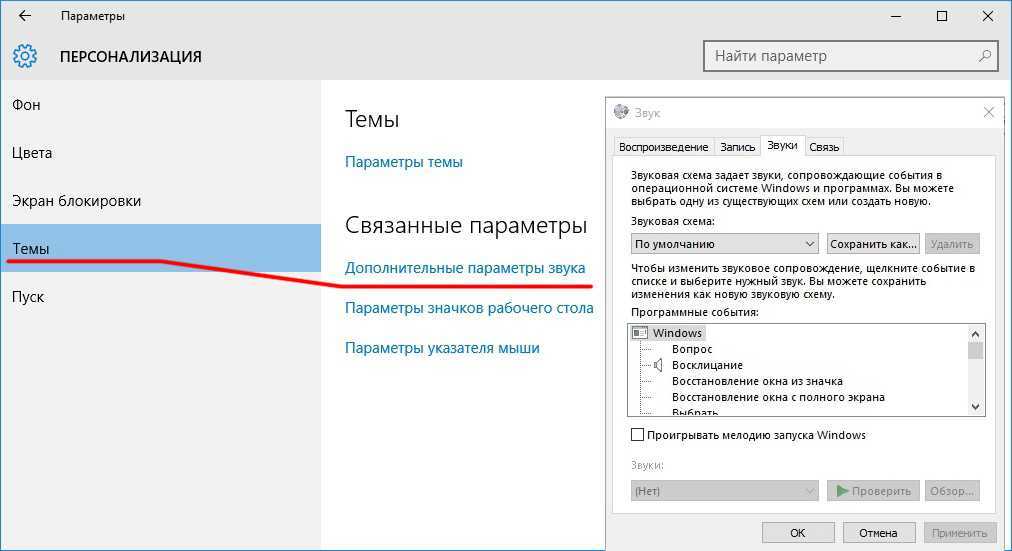Expand the Звуковая схема dropdown
Viewport: 1012px width, 551px height.
[x=725, y=244]
